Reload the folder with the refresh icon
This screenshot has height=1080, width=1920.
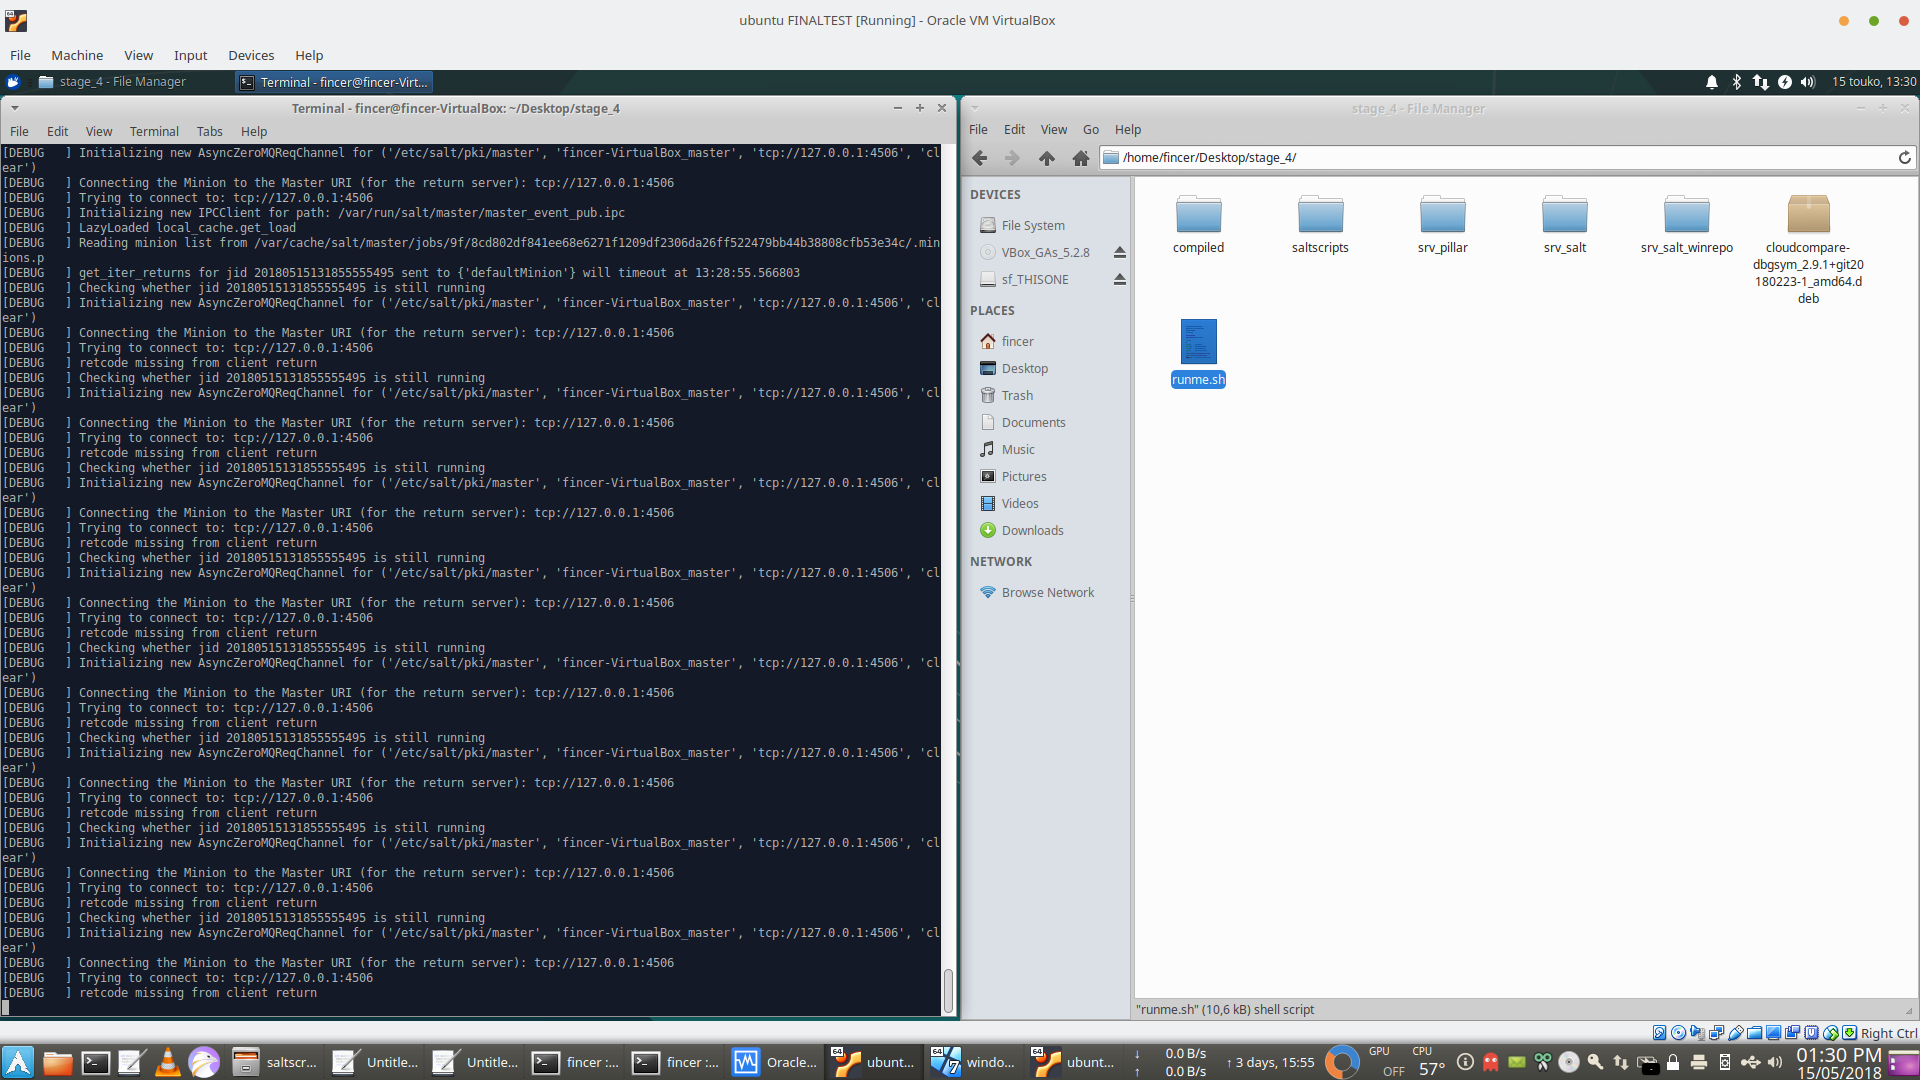click(1904, 158)
